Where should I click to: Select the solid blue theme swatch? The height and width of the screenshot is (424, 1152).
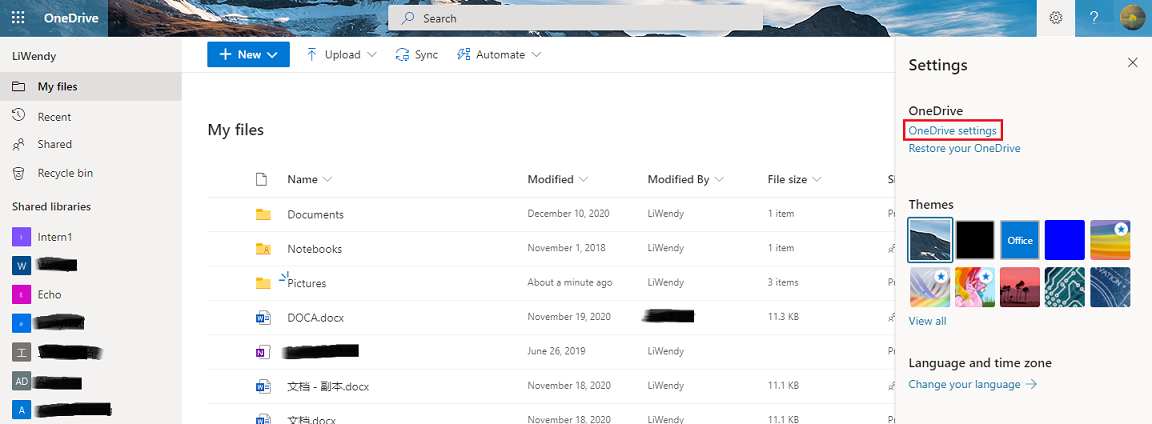pyautogui.click(x=1065, y=240)
